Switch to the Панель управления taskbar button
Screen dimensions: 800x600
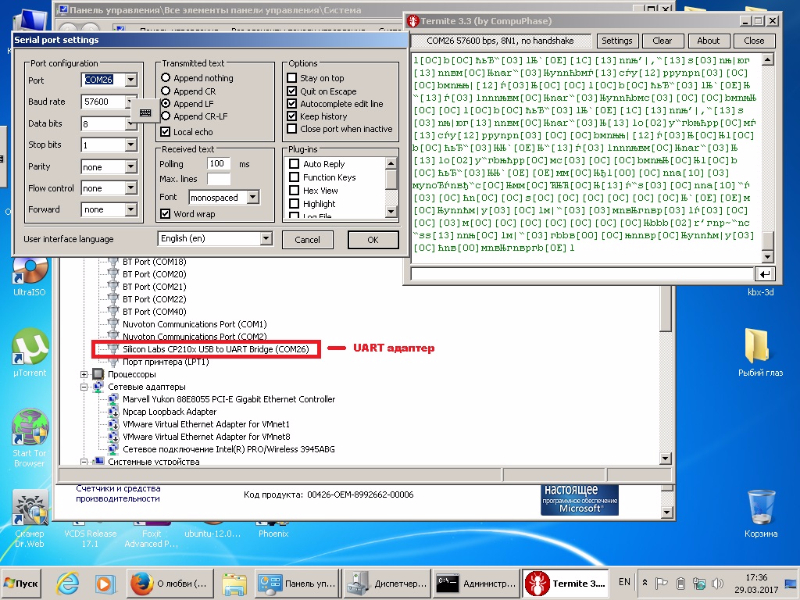click(297, 583)
